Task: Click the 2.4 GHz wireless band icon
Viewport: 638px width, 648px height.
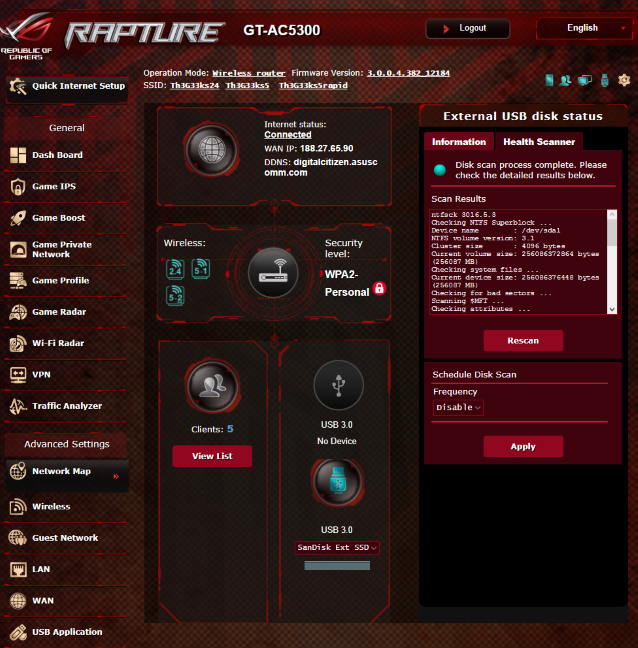Action: coord(175,269)
